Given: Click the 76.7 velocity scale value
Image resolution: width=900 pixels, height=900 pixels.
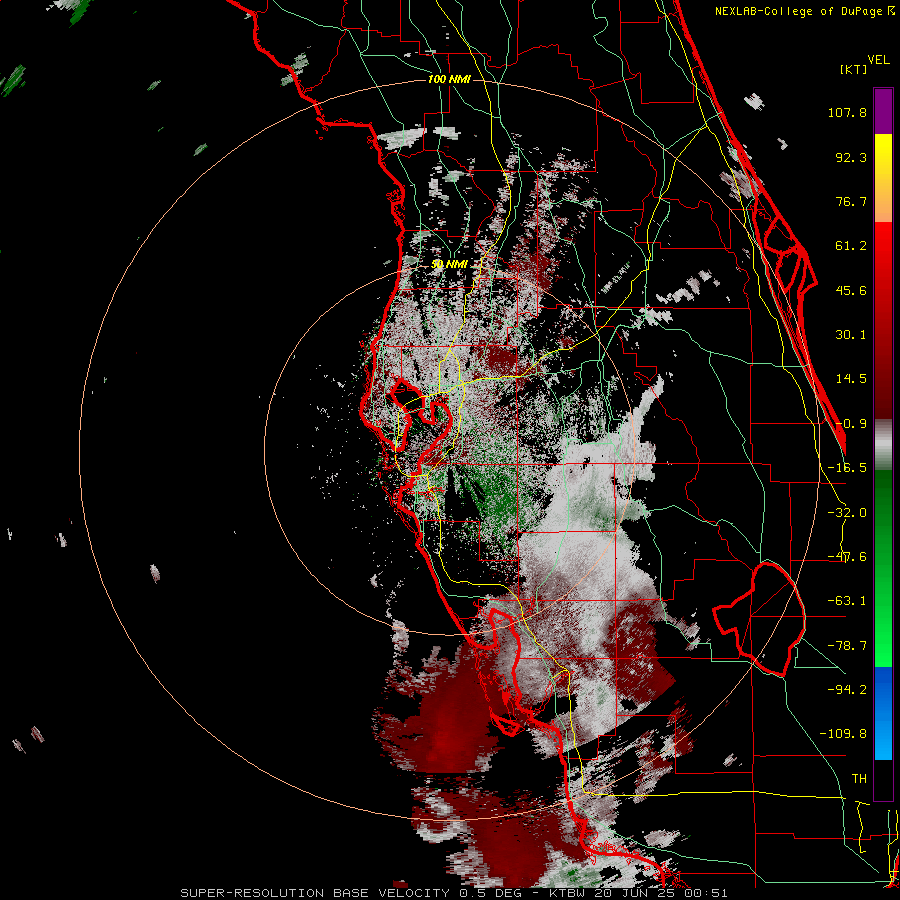Looking at the screenshot, I should point(851,201).
